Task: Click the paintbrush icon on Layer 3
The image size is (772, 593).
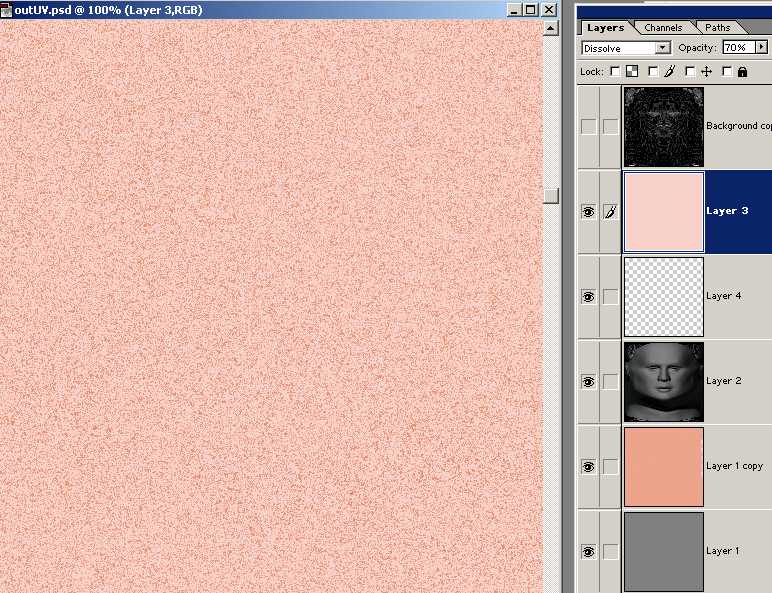Action: [x=609, y=212]
